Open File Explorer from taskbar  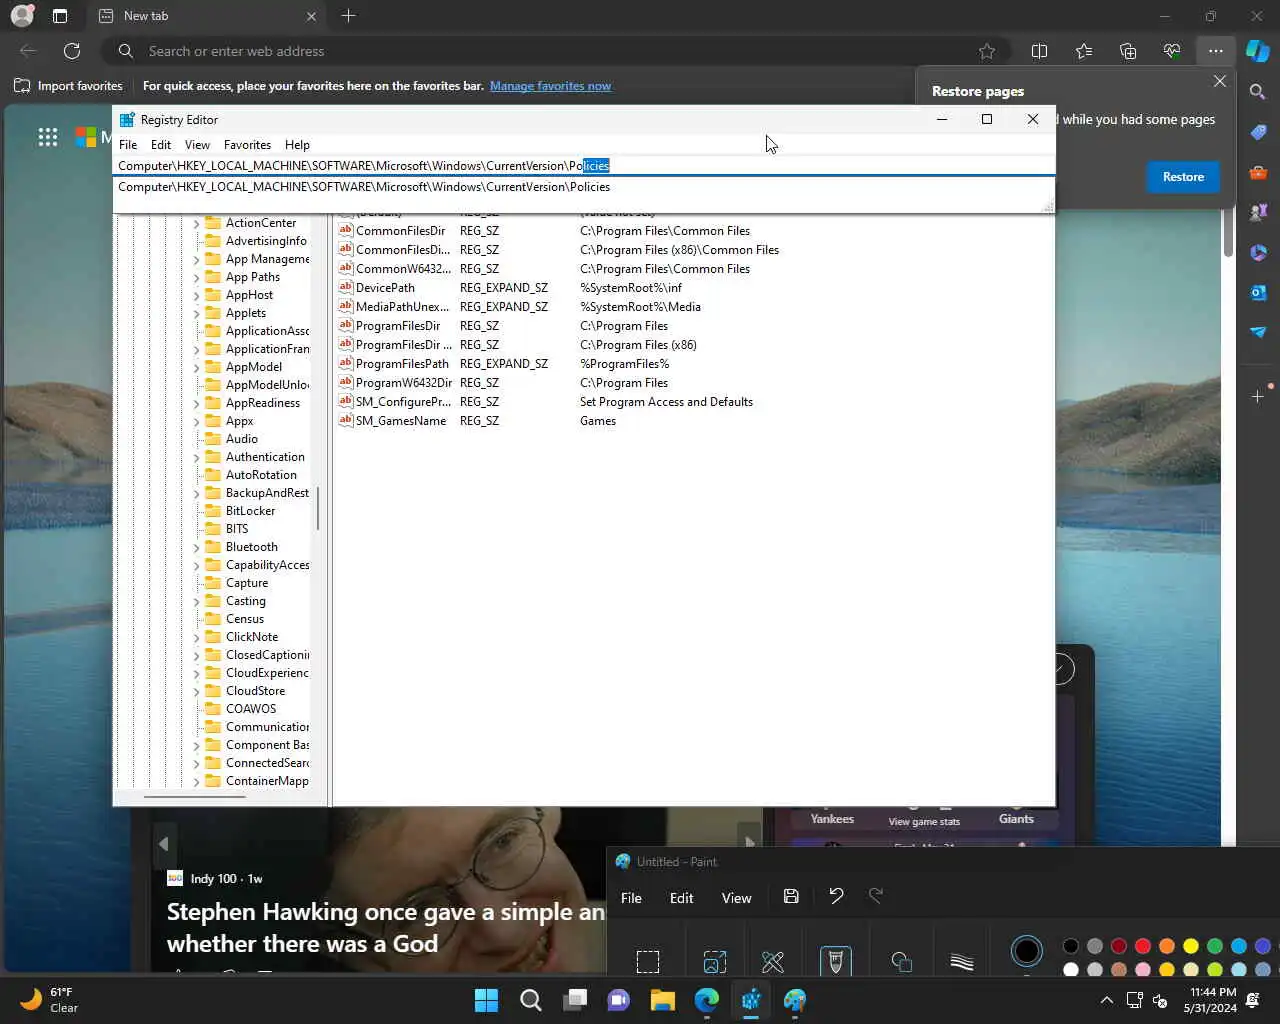coord(662,1000)
